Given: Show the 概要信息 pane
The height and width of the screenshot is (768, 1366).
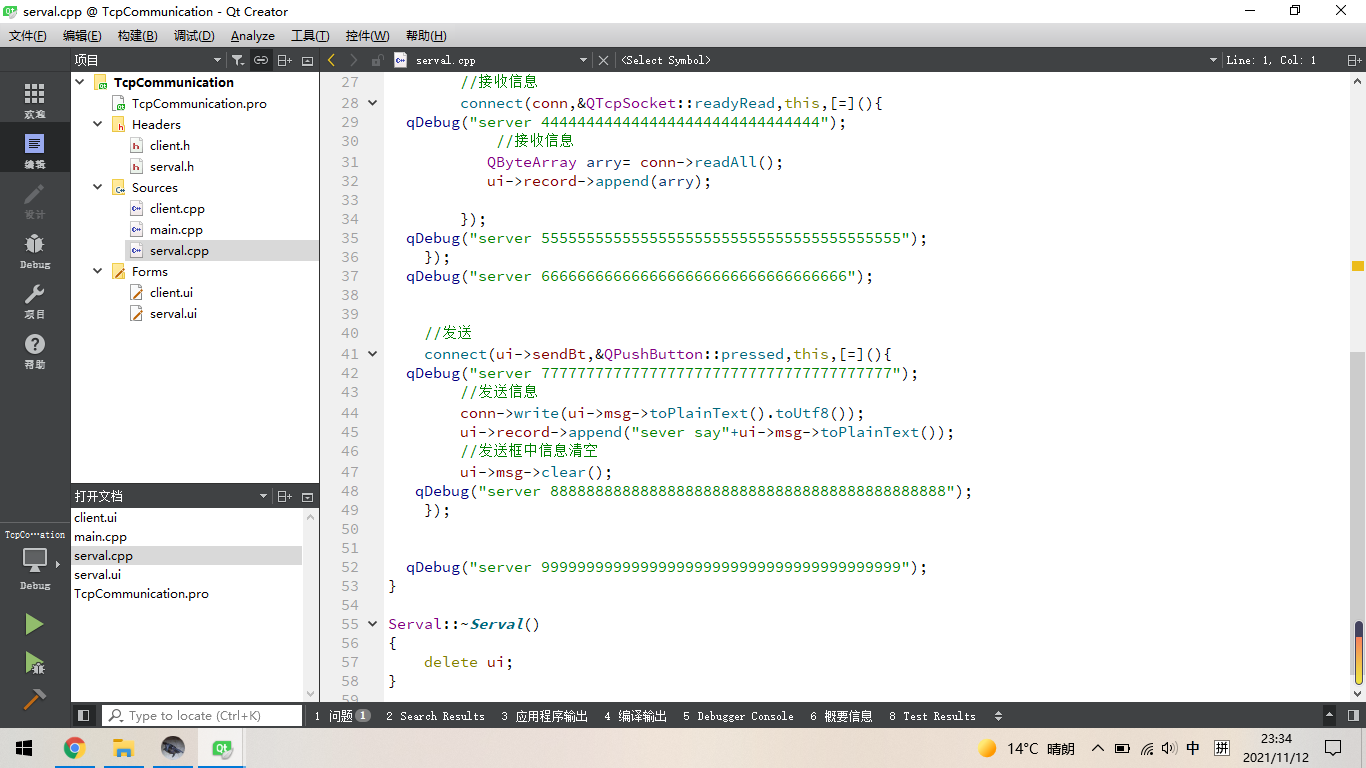Looking at the screenshot, I should (x=841, y=716).
